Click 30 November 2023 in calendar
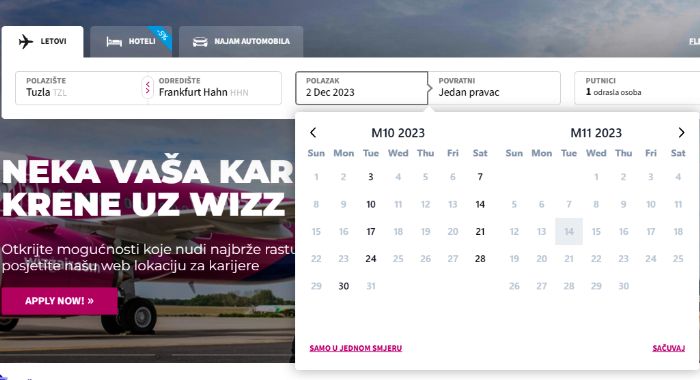700x380 pixels. [x=624, y=286]
